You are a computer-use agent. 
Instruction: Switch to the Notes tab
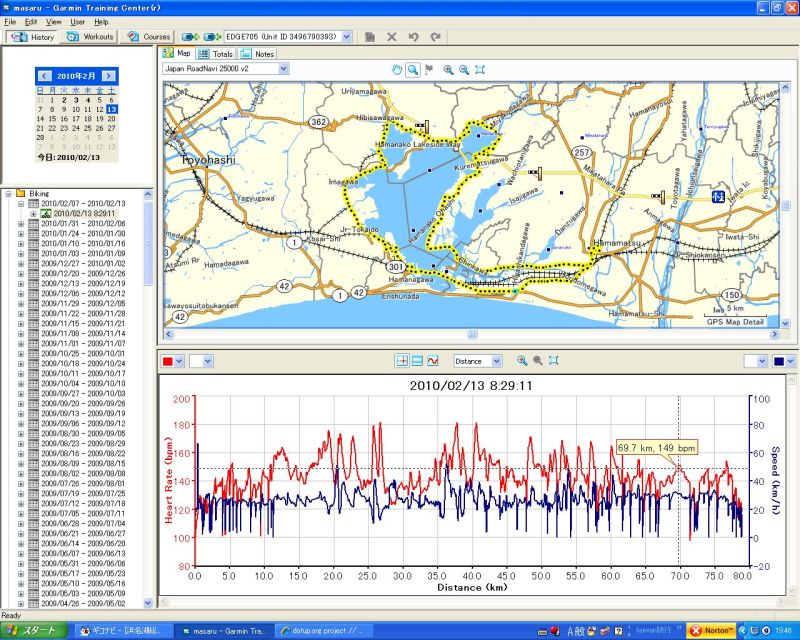pyautogui.click(x=258, y=54)
